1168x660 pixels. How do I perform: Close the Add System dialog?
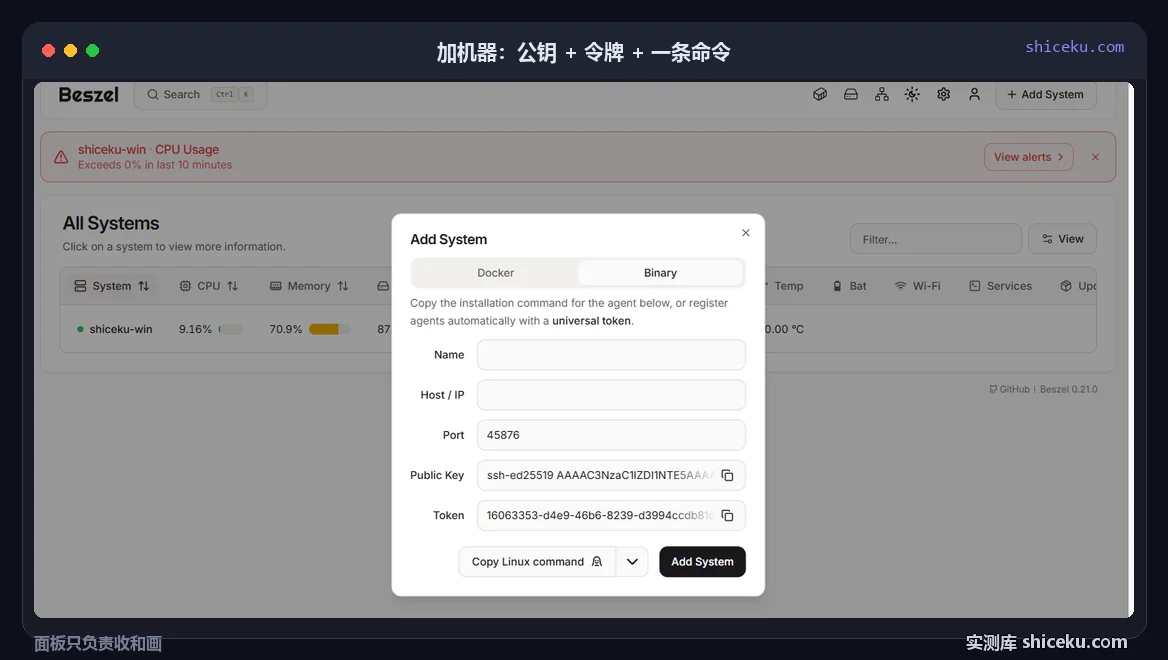746,233
